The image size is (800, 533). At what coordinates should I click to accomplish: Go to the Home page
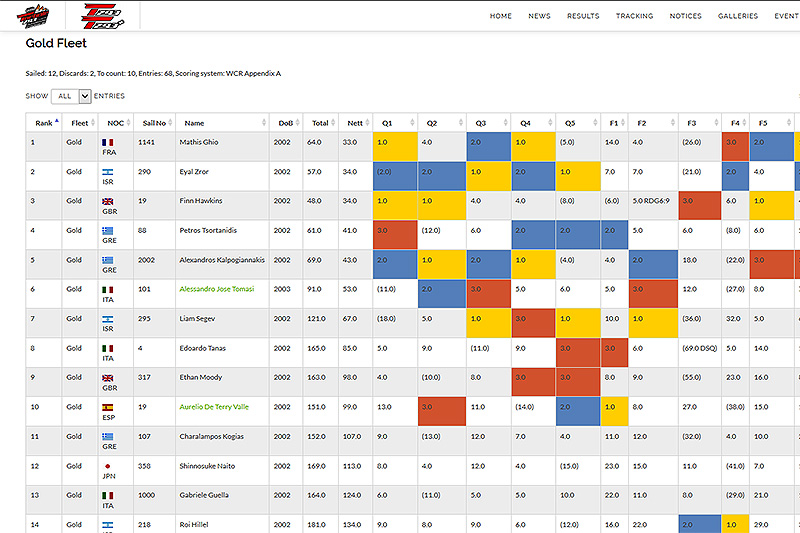coord(501,16)
